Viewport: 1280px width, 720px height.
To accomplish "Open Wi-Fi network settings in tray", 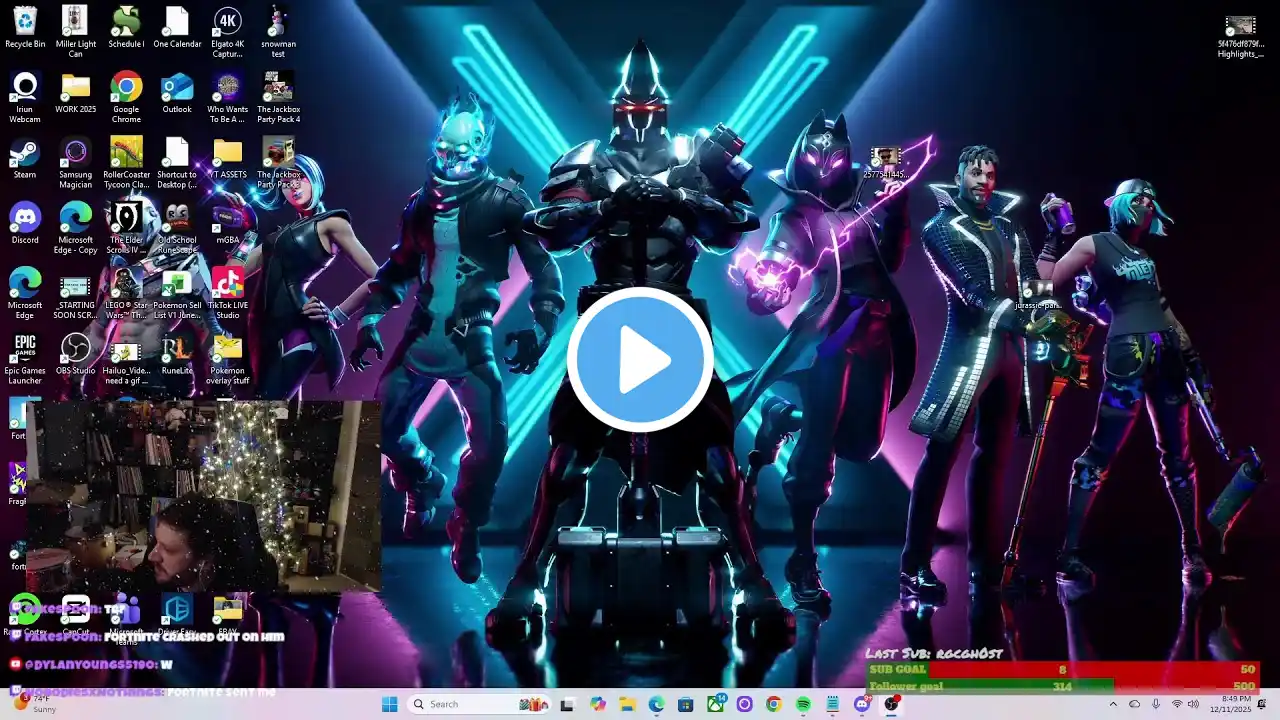I will click(x=1177, y=704).
